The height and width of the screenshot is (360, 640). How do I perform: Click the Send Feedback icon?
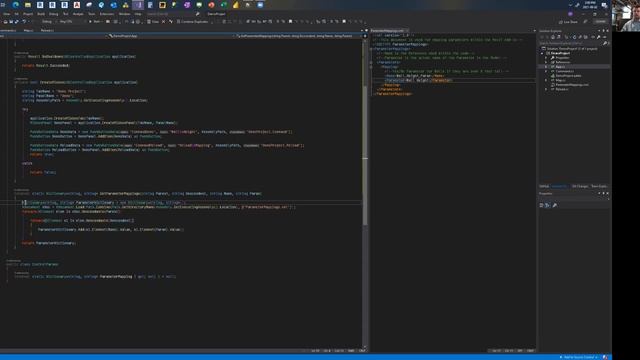586,22
